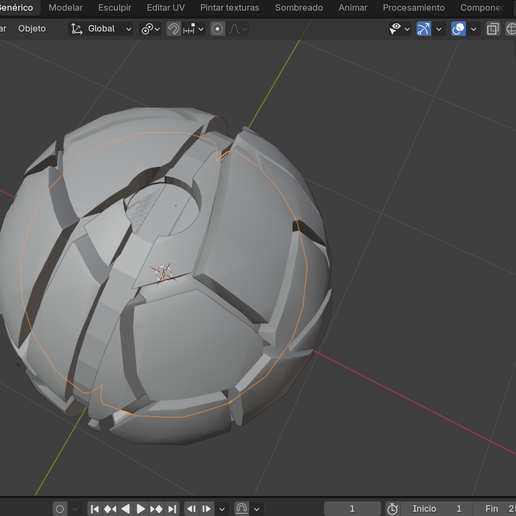
Task: Open the frame step options dropdown
Action: 222,509
